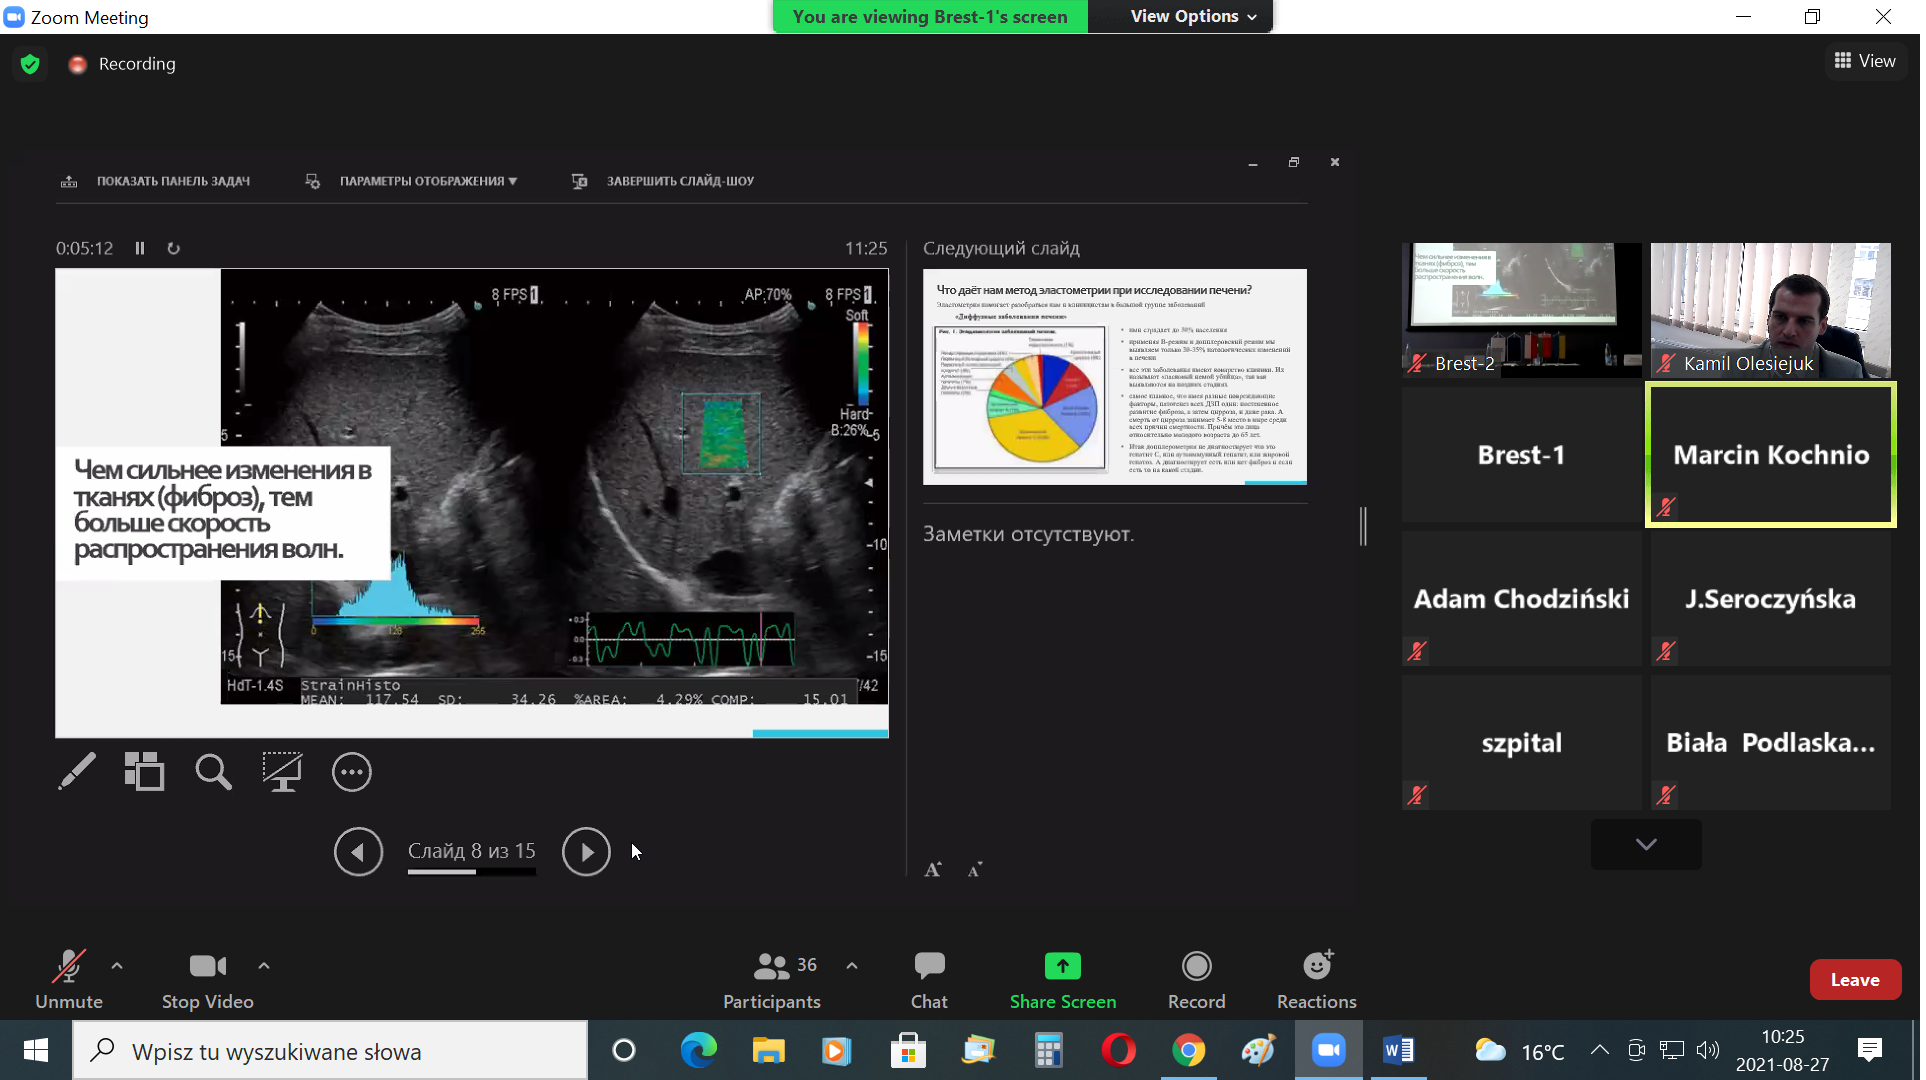Open more slideshow options ellipsis

point(351,772)
